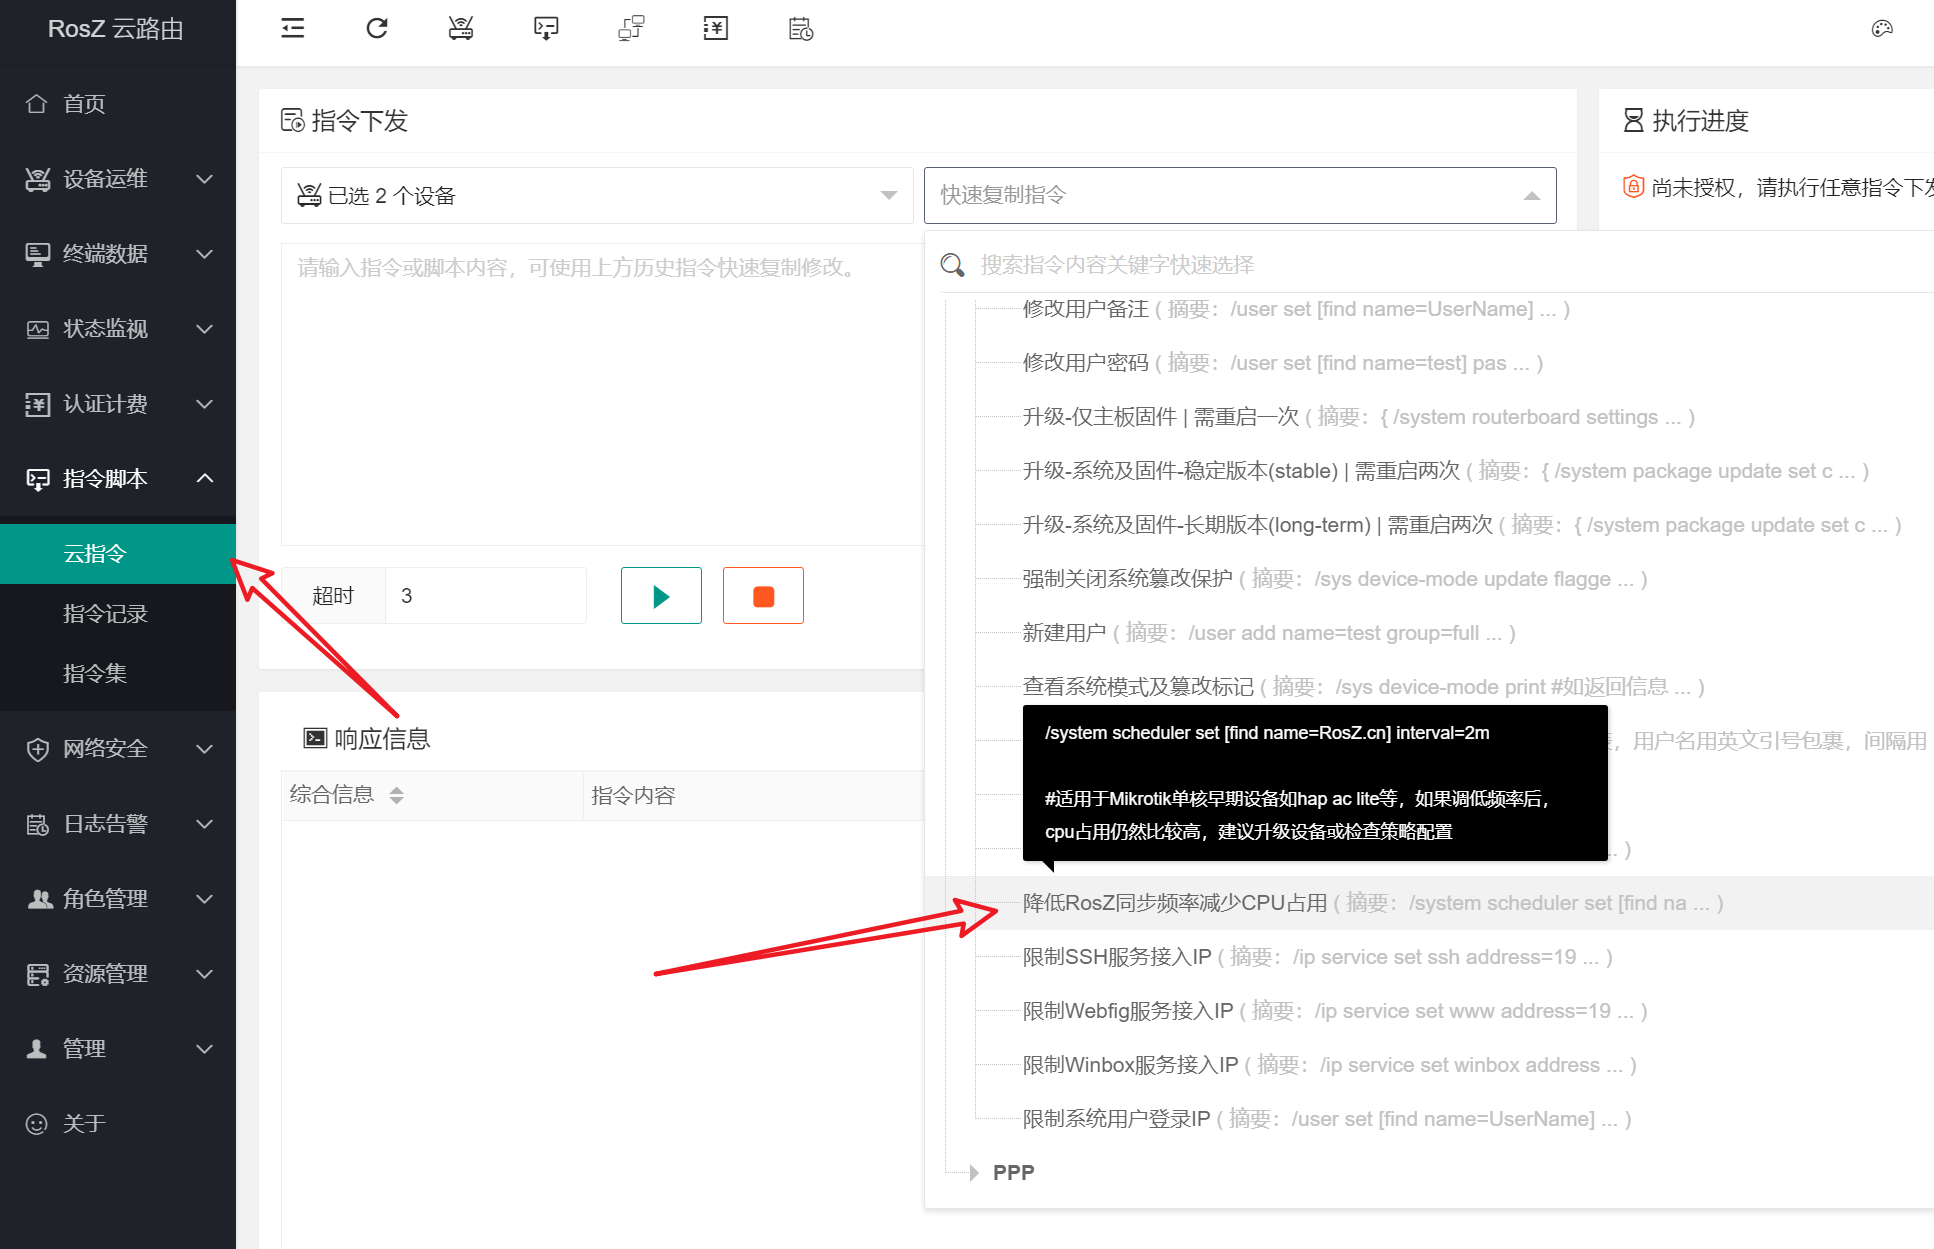Select 新建用户 command
The image size is (1934, 1249).
click(x=1269, y=633)
